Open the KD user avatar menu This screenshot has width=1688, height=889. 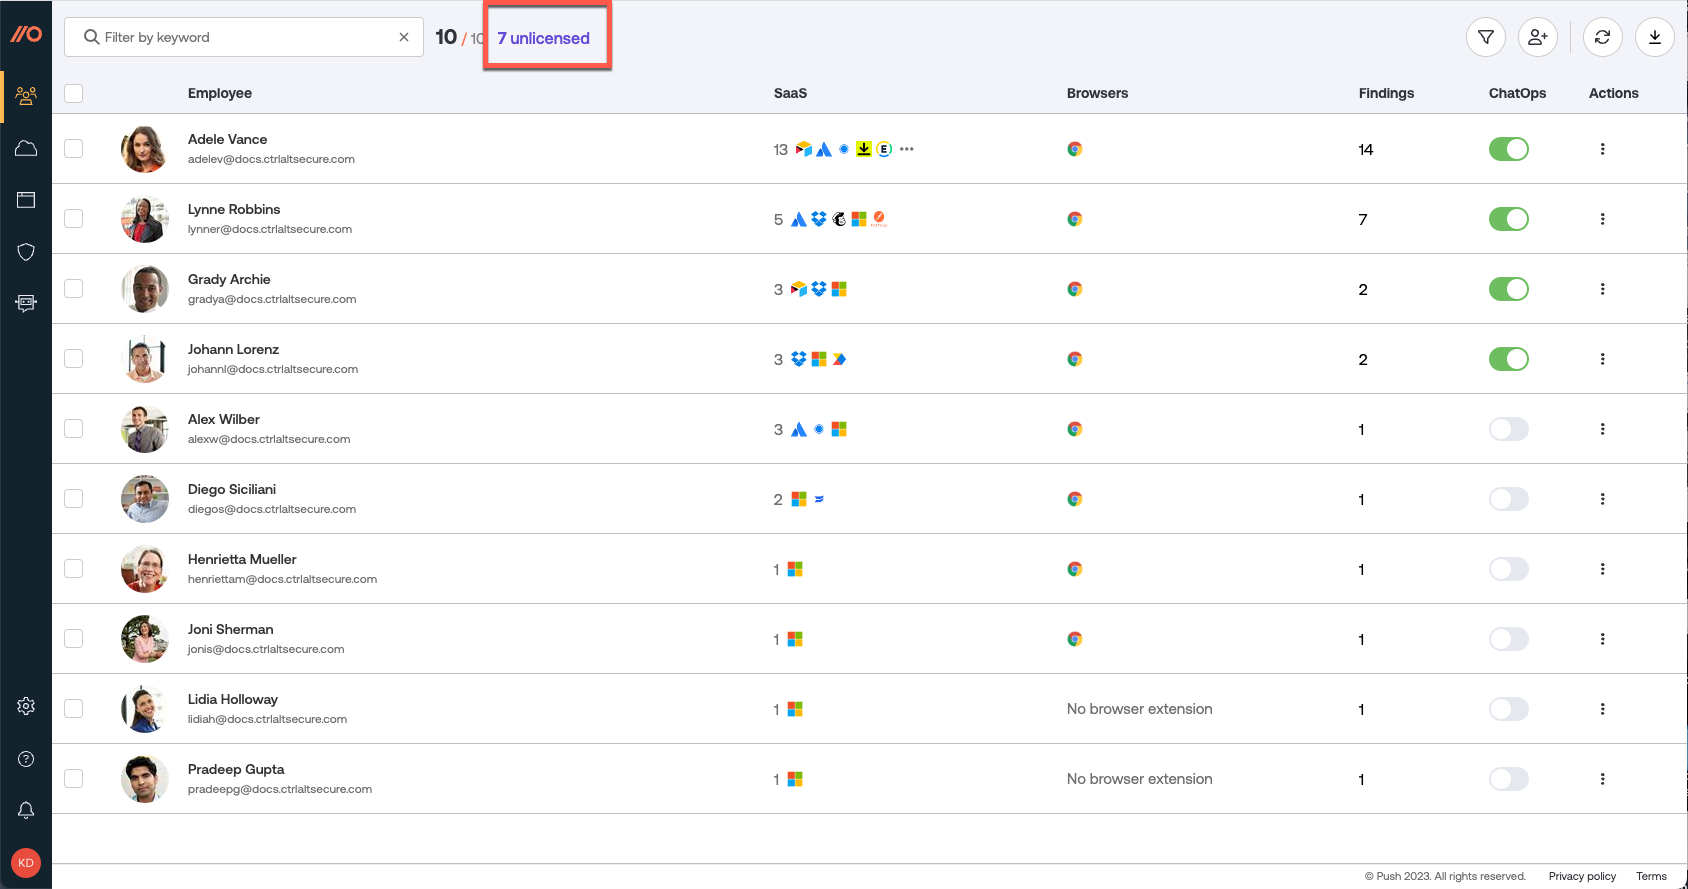coord(26,863)
